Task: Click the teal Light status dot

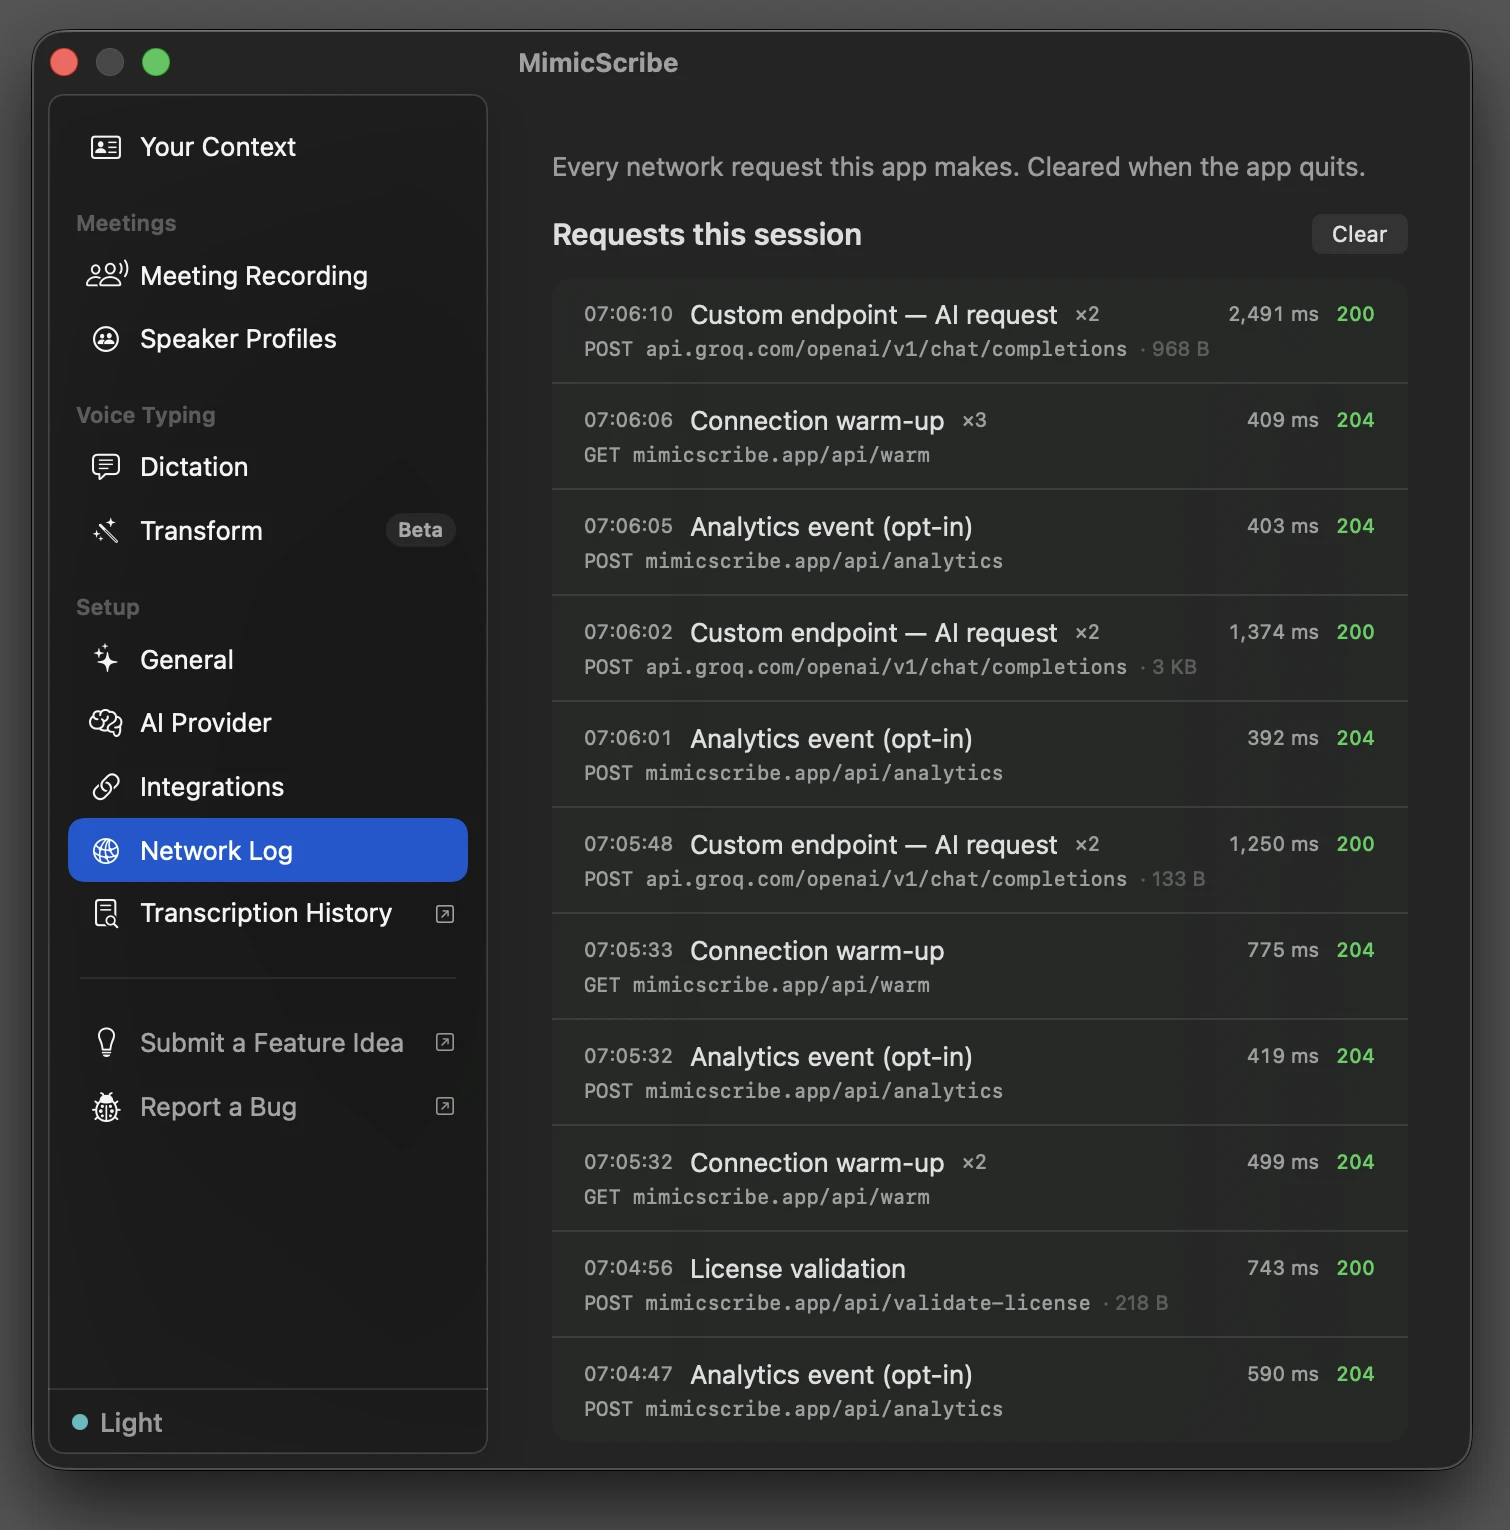Action: point(80,1422)
